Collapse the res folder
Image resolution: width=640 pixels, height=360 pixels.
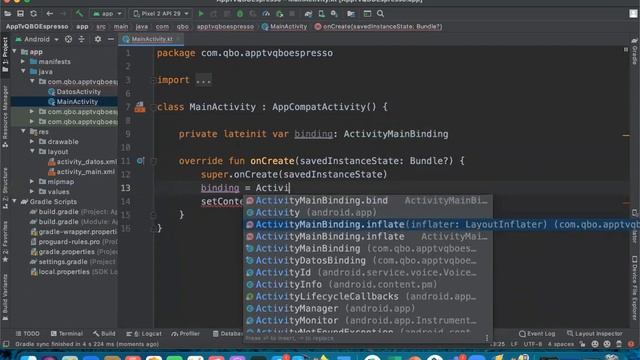(x=23, y=131)
